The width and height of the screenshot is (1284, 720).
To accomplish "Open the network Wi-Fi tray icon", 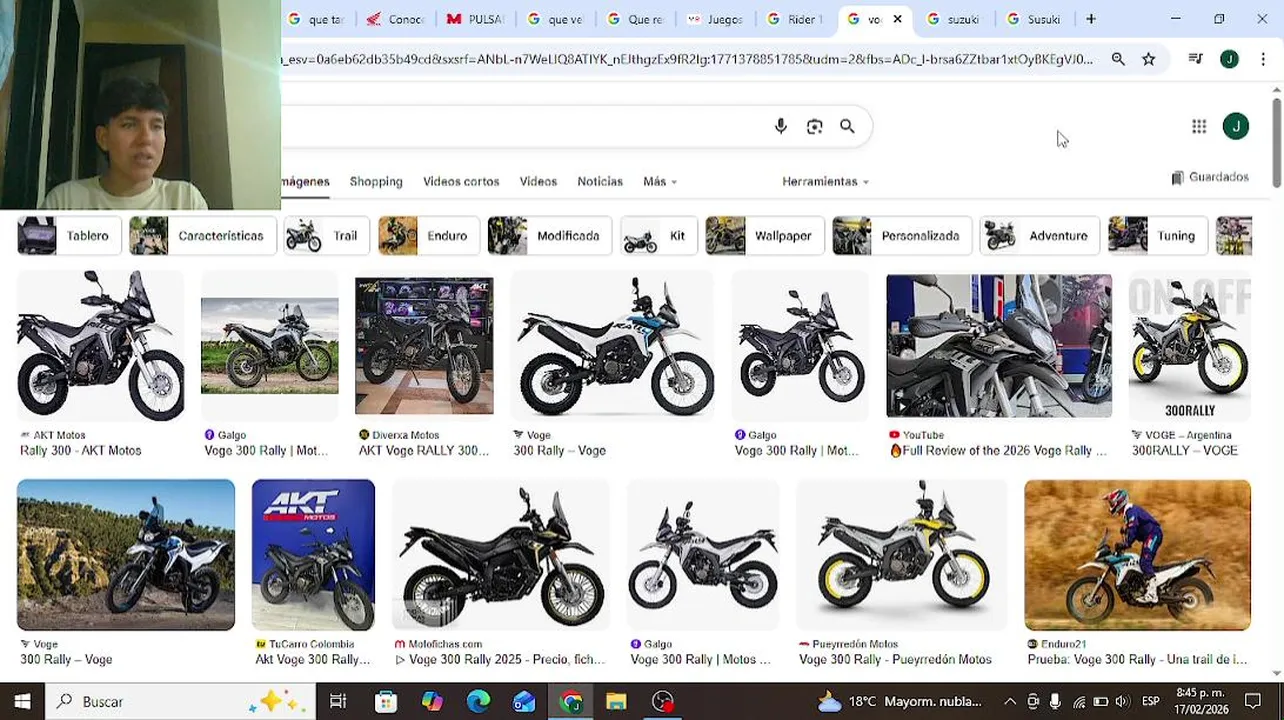I will click(x=1079, y=702).
